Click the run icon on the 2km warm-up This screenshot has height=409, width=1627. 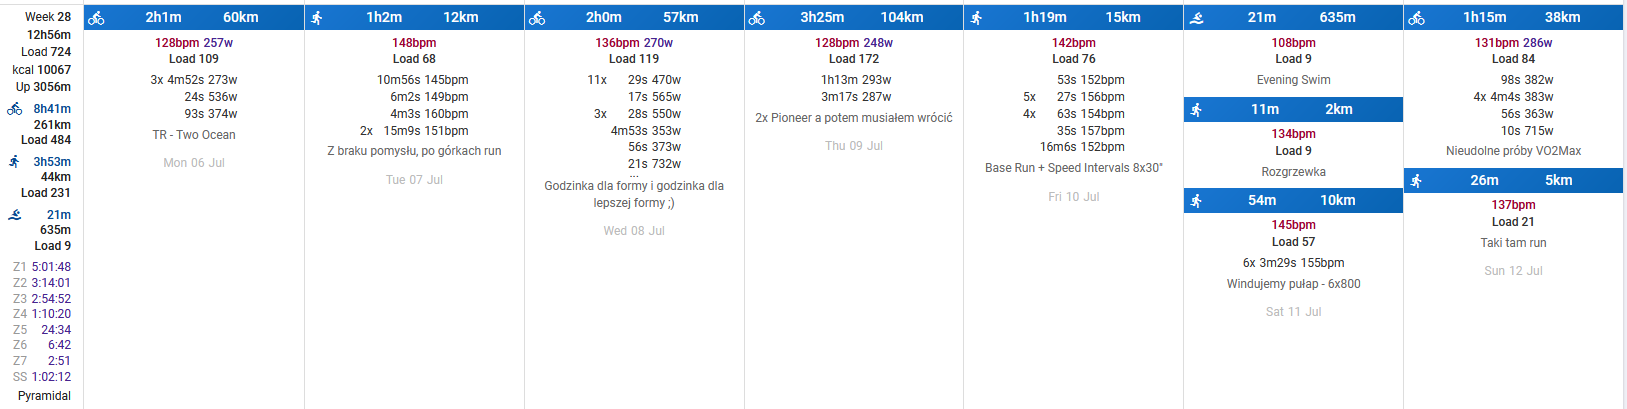coord(1197,110)
